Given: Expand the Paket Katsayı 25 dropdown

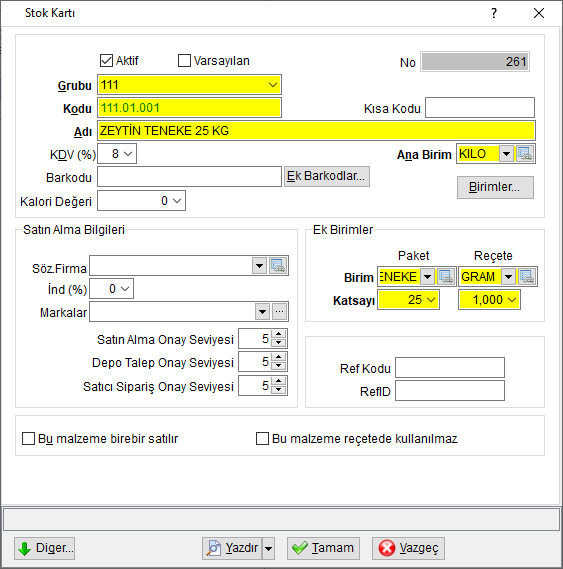Looking at the screenshot, I should tap(431, 300).
